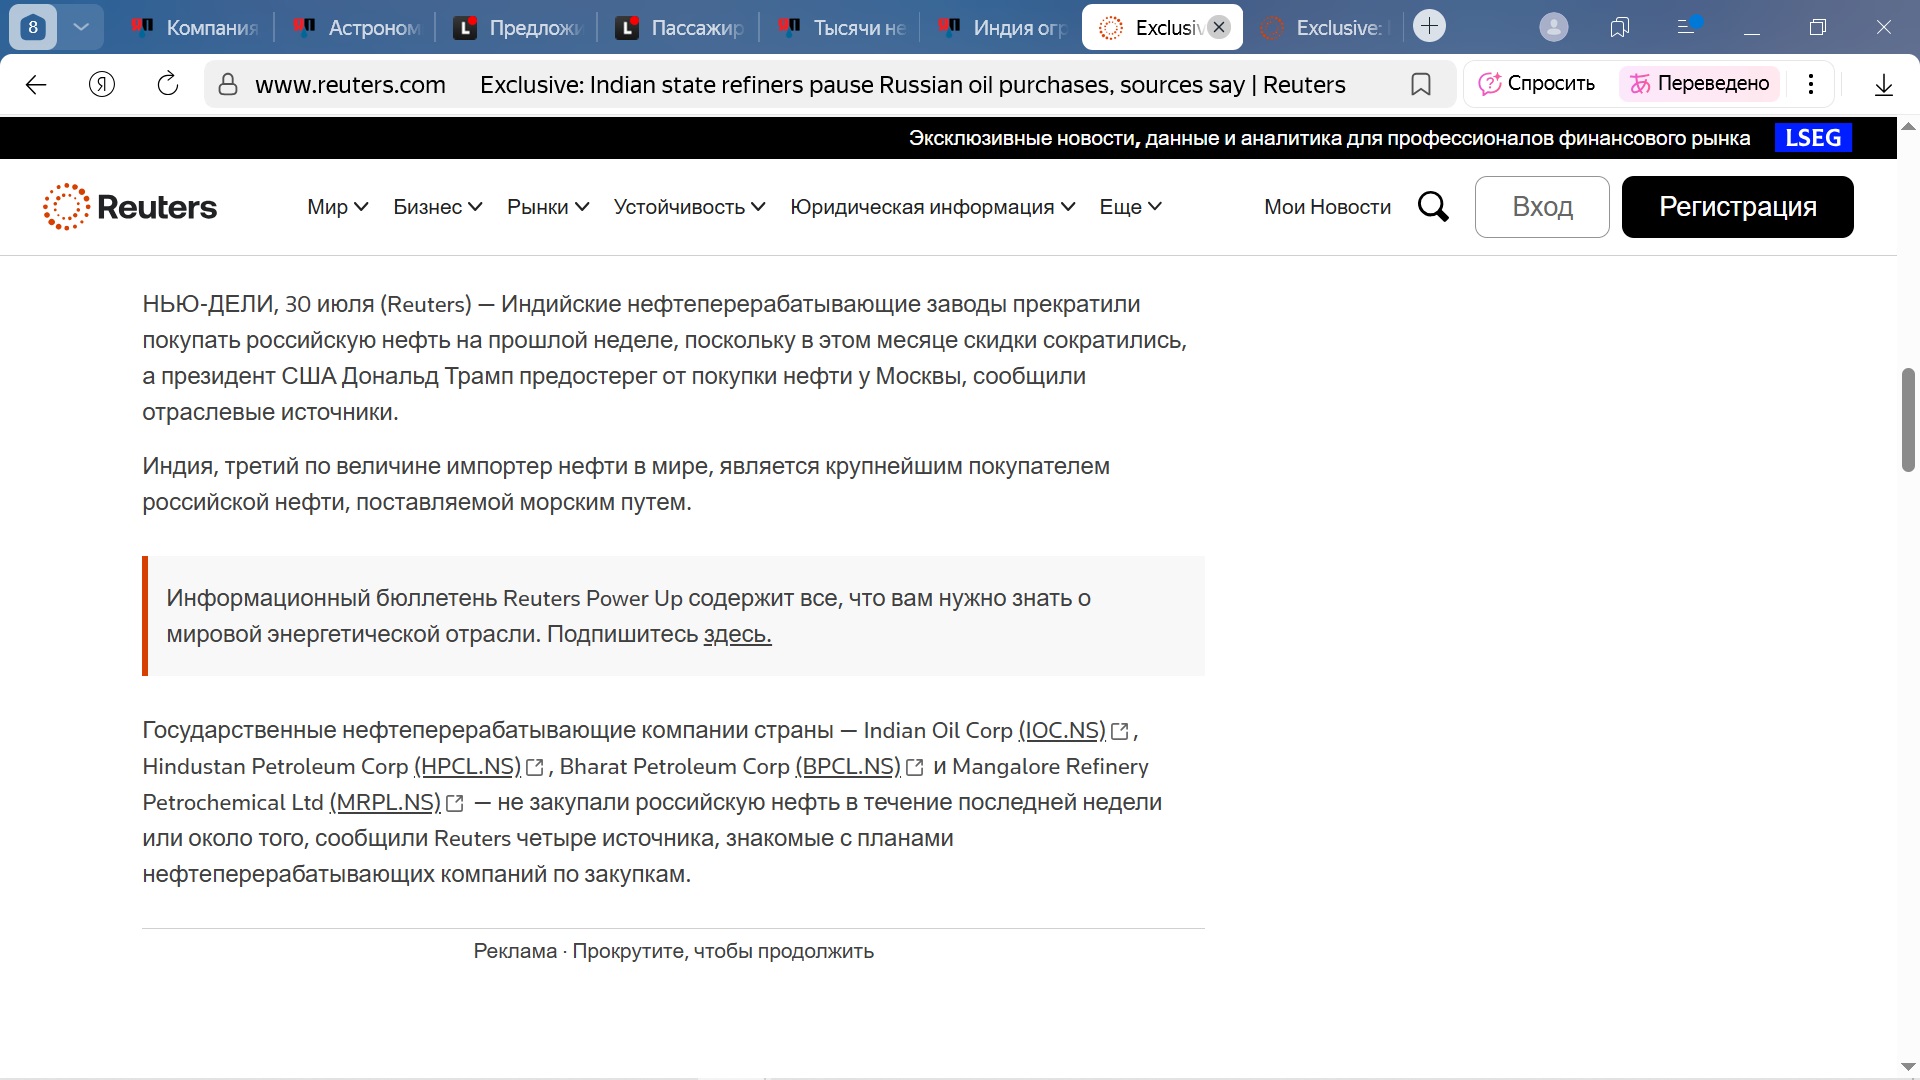The width and height of the screenshot is (1920, 1080).
Task: Open Мои Новости
Action: coord(1328,207)
